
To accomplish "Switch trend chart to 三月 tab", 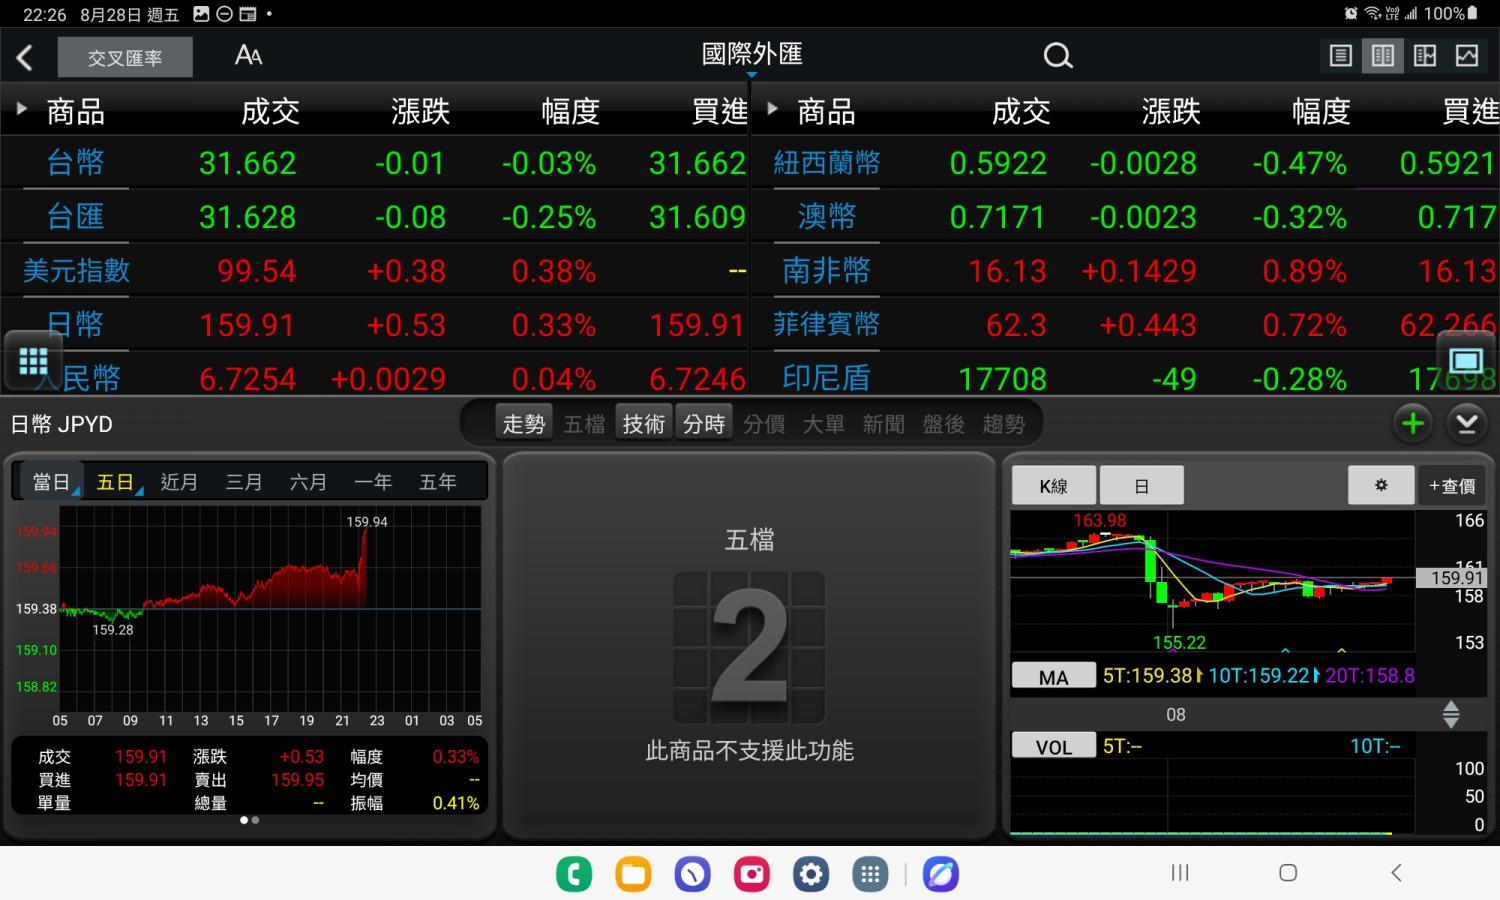I will [x=244, y=482].
